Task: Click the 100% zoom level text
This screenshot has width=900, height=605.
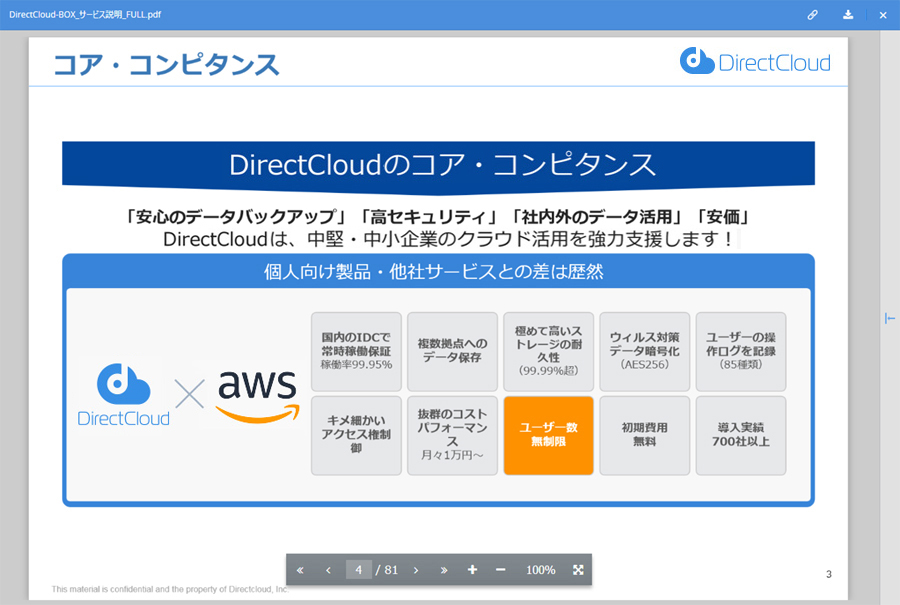Action: 541,570
